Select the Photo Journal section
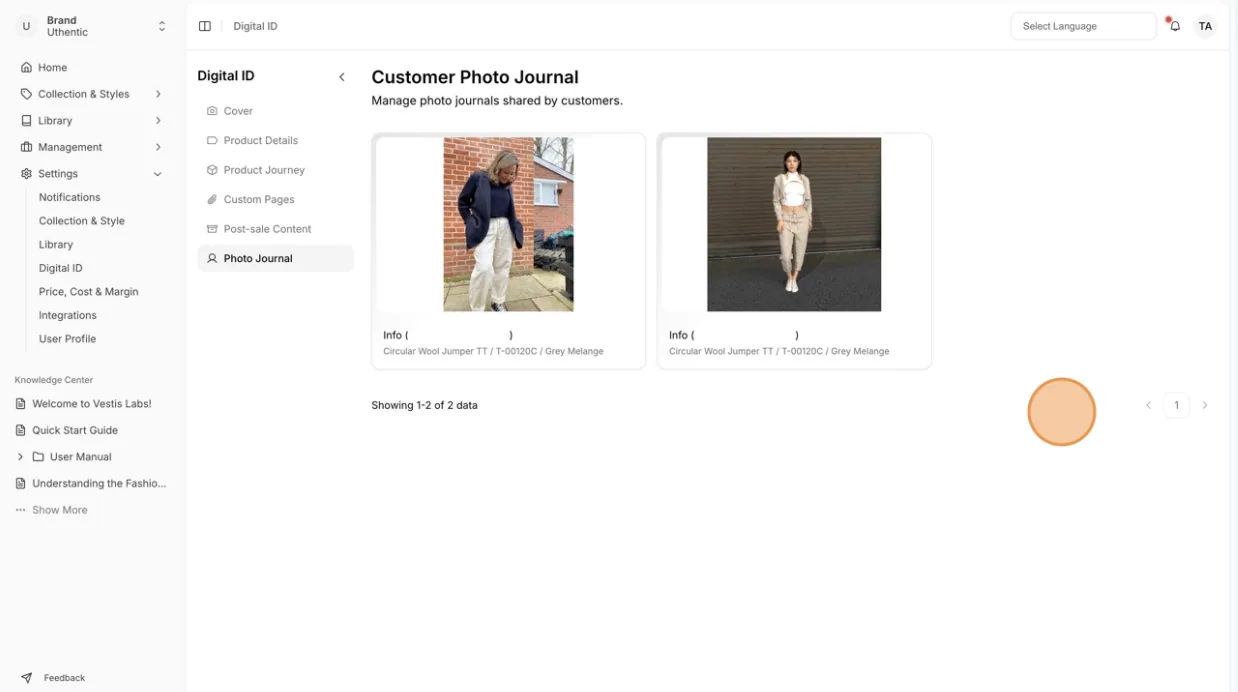The image size is (1238, 692). (x=276, y=259)
